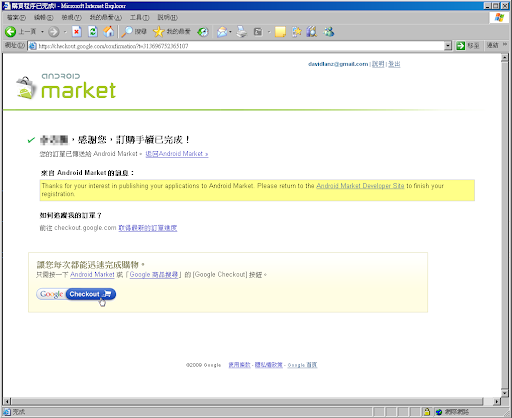Click the Search magnifier toolbar button

click(x=134, y=32)
